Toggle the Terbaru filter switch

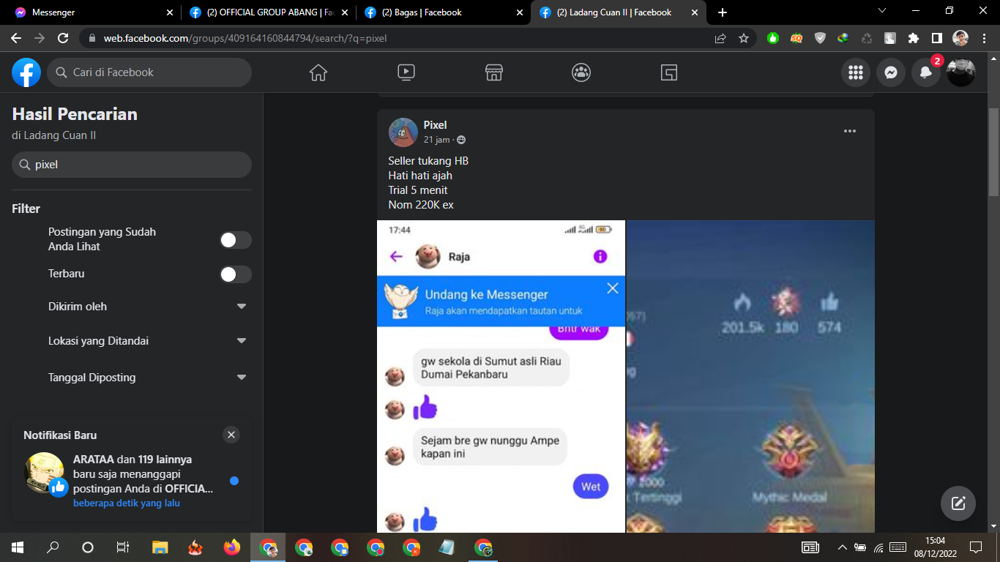coord(235,274)
